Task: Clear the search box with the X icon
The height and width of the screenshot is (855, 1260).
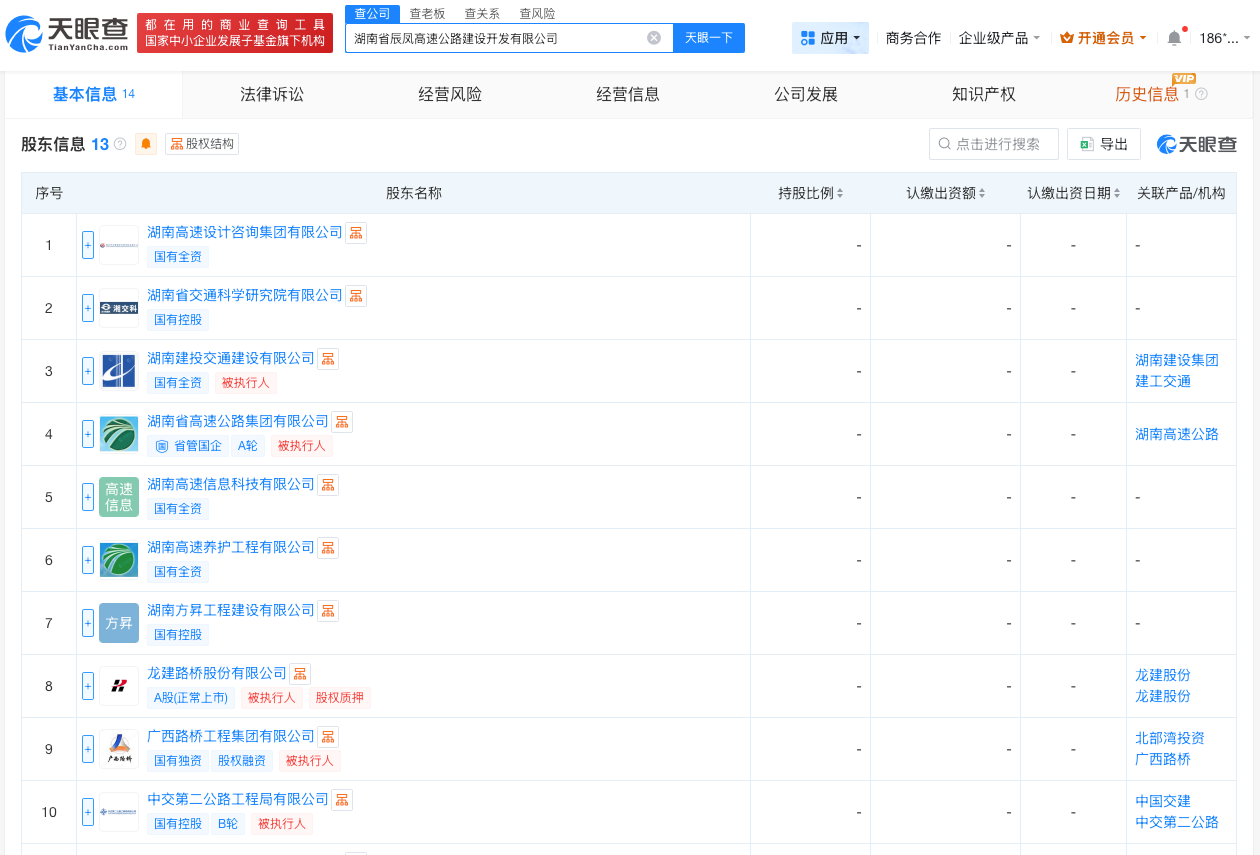Action: pyautogui.click(x=654, y=38)
